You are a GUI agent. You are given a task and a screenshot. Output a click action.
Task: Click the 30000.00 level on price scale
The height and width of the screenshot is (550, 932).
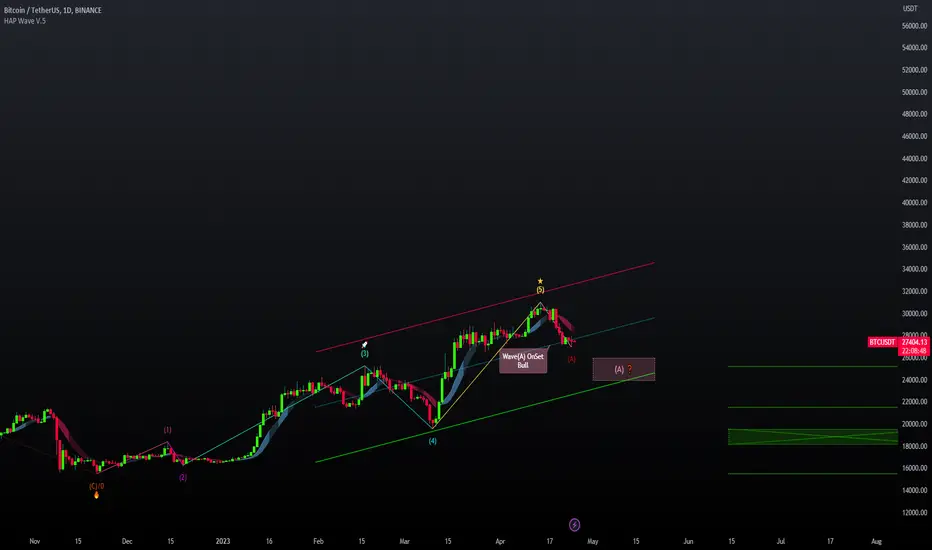pos(914,313)
